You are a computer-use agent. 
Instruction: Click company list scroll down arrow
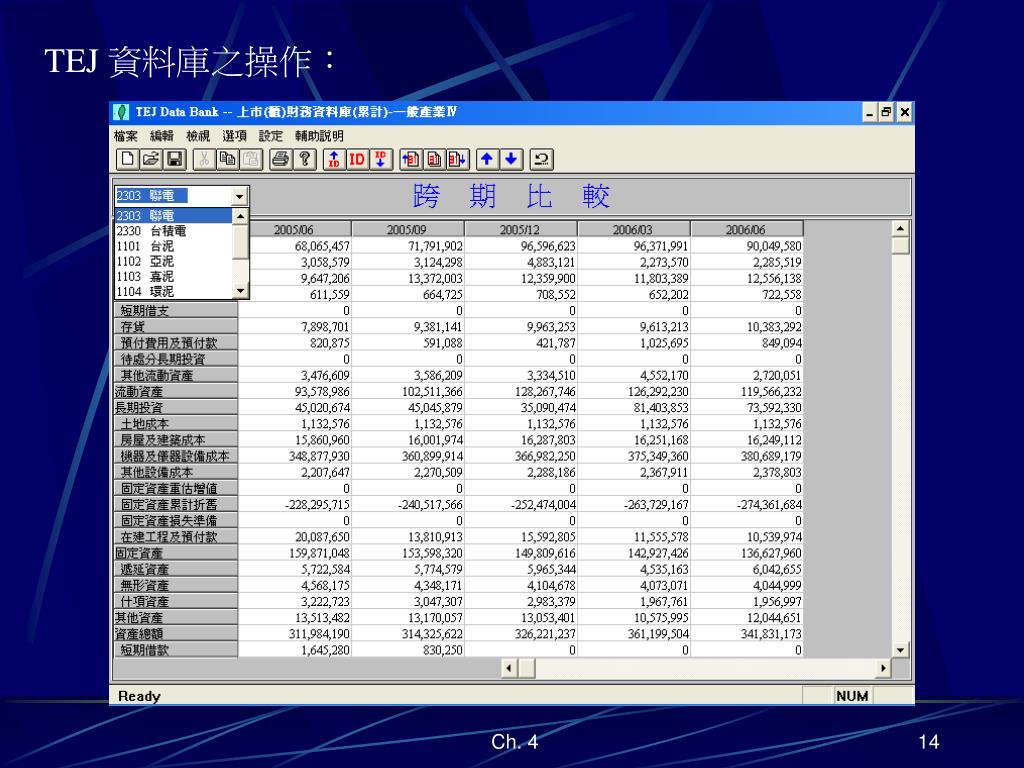(240, 291)
